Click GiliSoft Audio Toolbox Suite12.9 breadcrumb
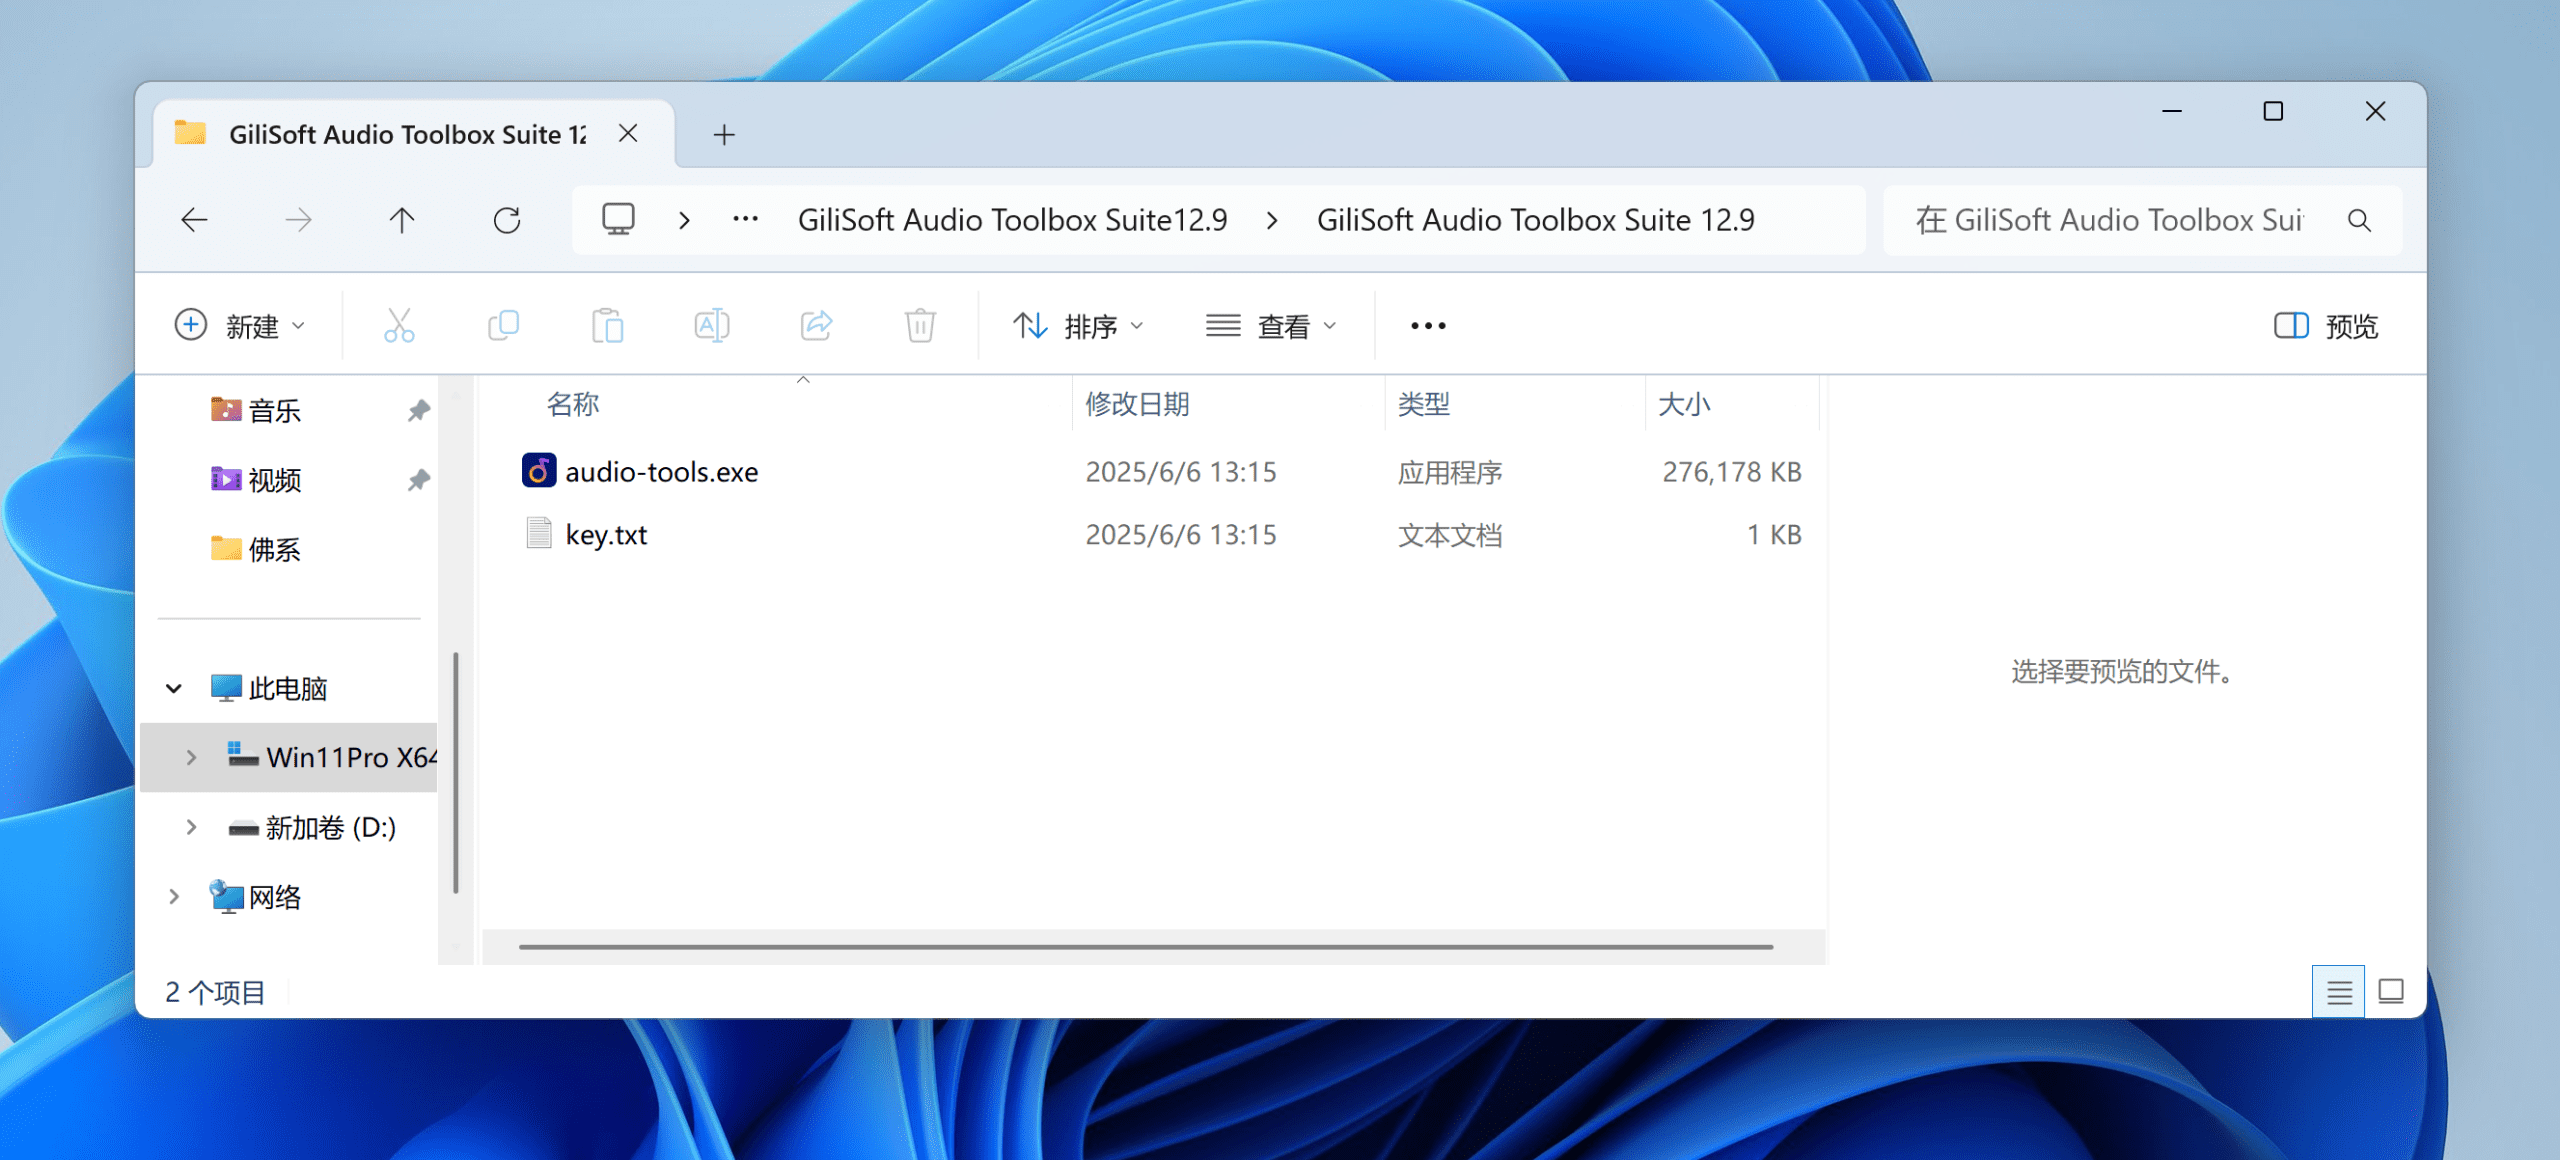 [1012, 220]
